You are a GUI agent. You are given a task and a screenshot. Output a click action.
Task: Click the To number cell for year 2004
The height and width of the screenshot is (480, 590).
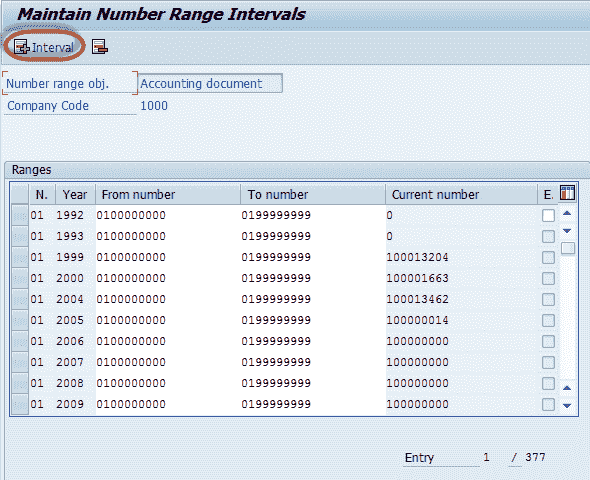pos(313,300)
